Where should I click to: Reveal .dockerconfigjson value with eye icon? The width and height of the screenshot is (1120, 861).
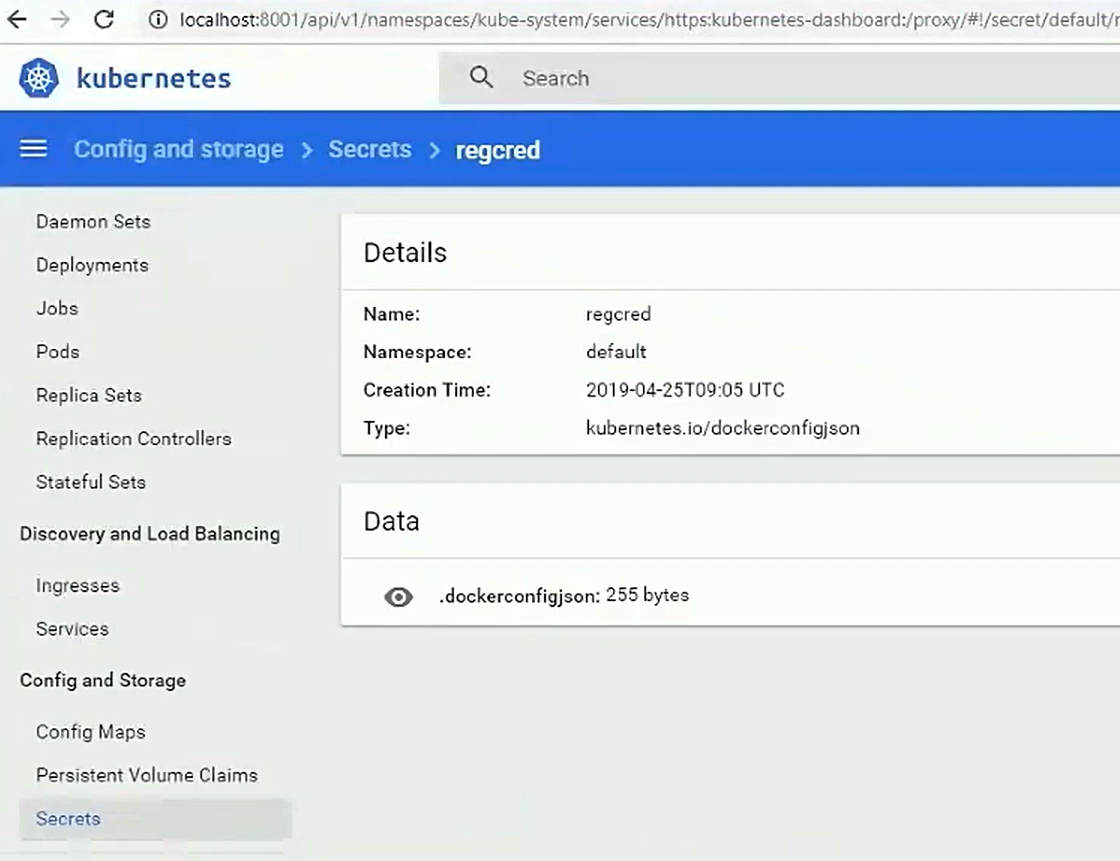point(399,597)
